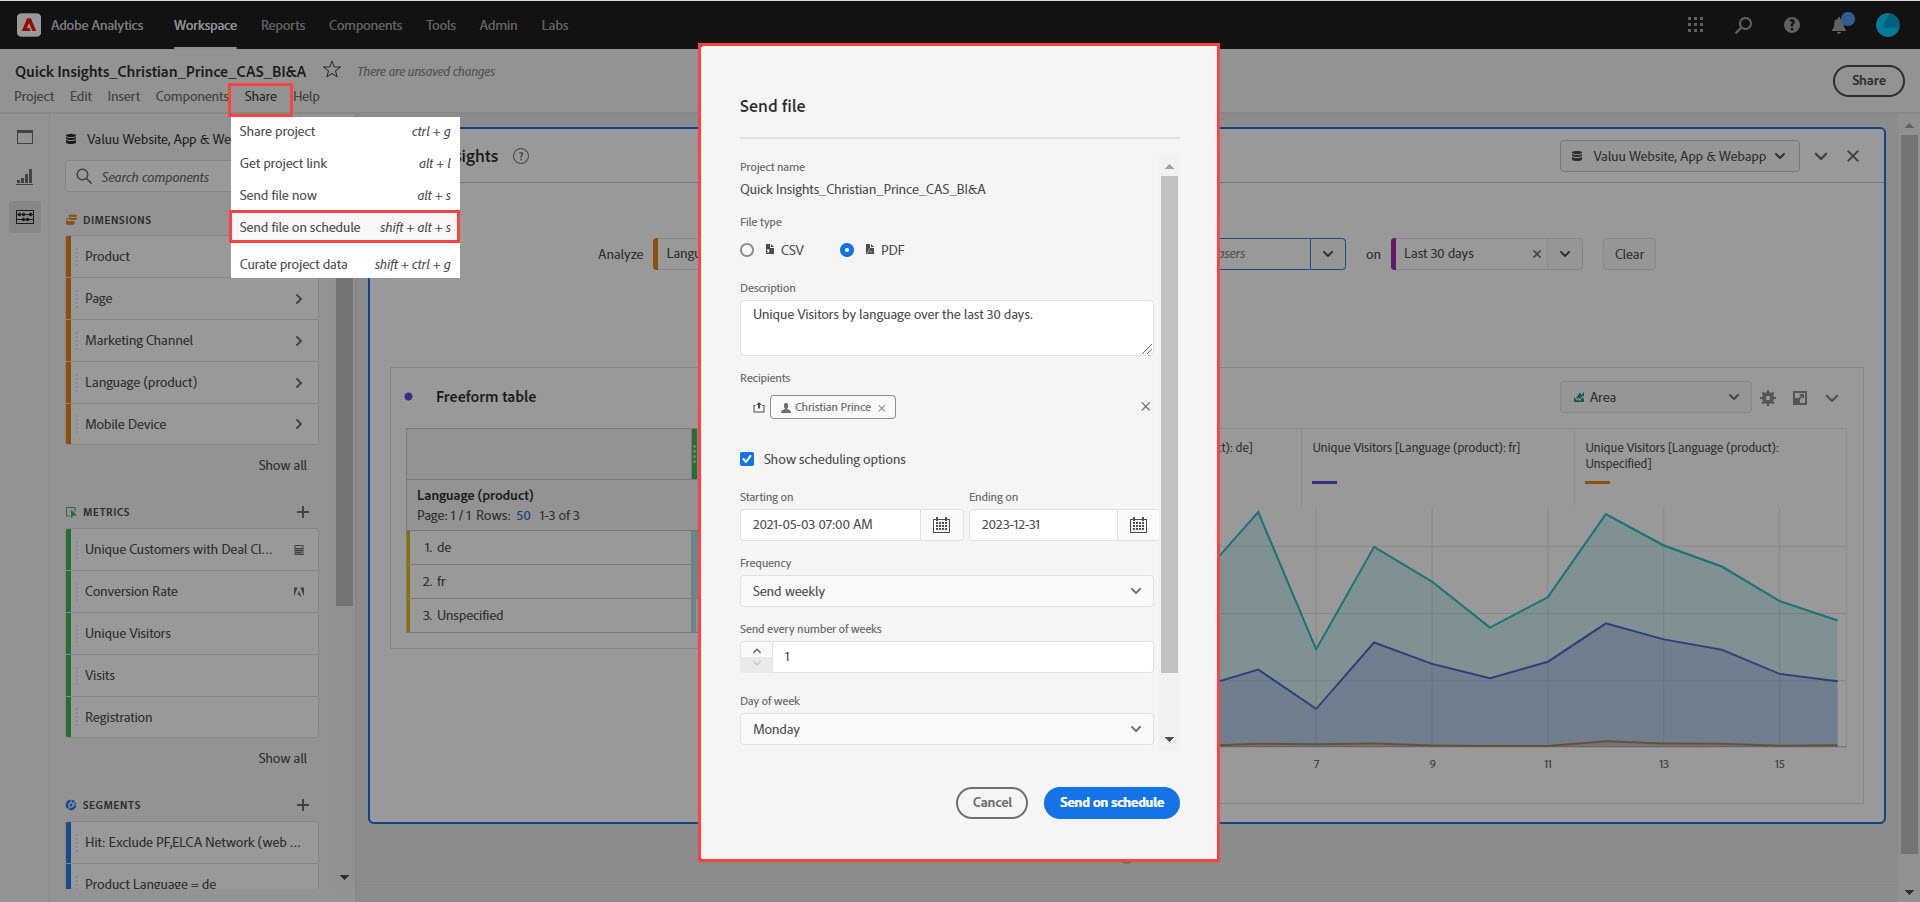Open the date range dropdown arrow
1920x902 pixels.
[1565, 254]
